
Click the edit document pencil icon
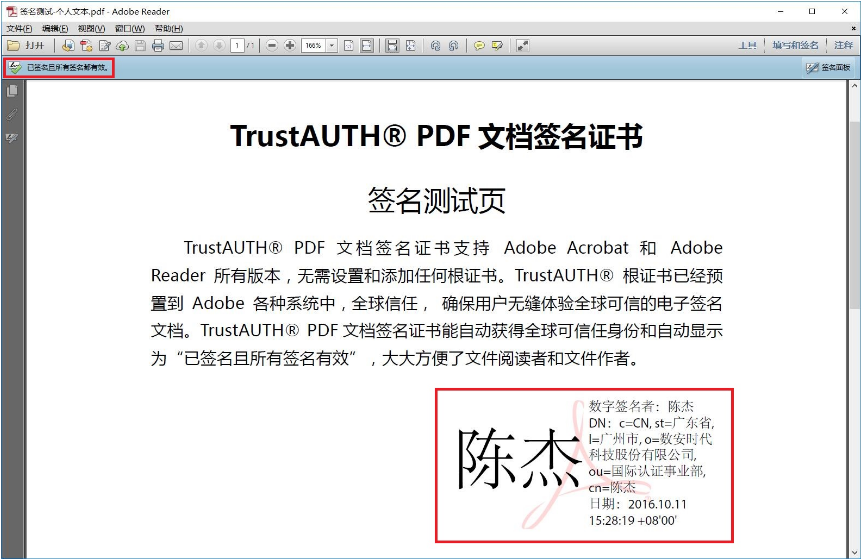pos(104,46)
